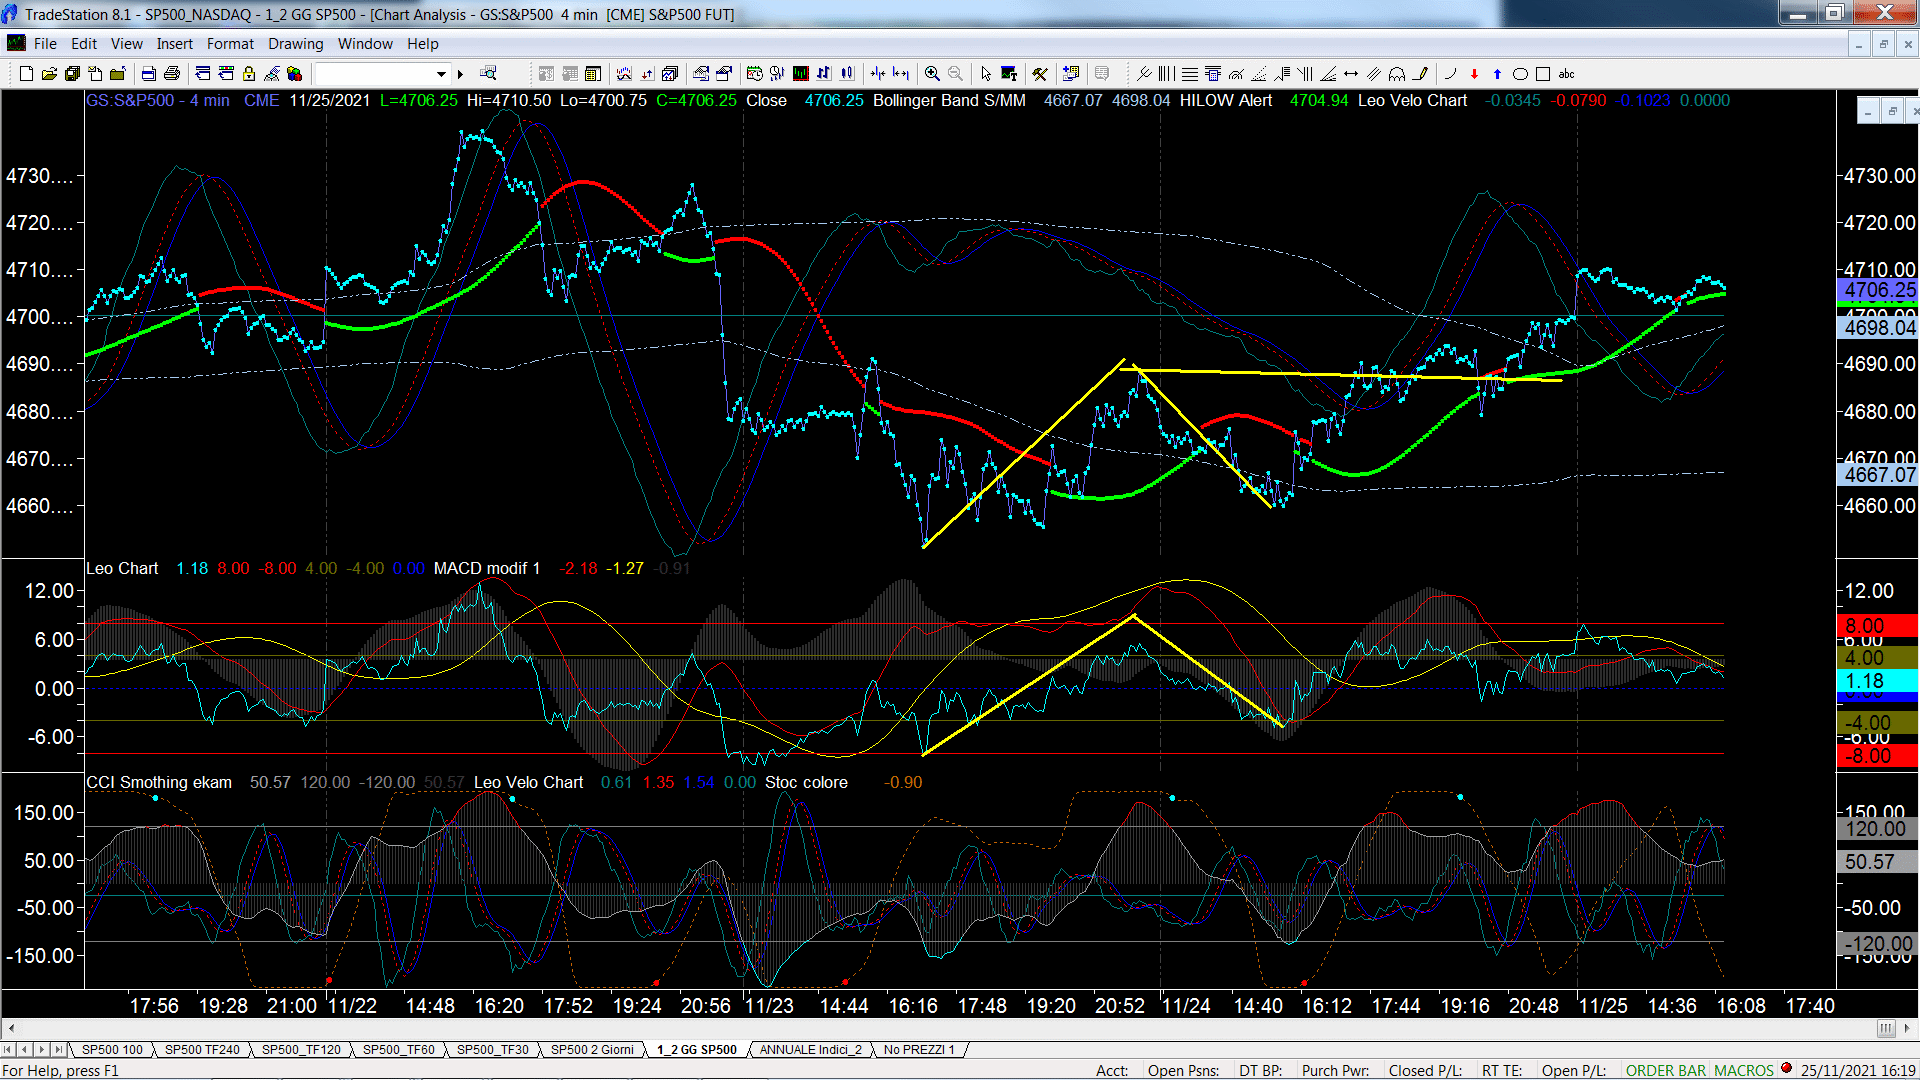
Task: Open the Drawing menu
Action: pos(295,44)
